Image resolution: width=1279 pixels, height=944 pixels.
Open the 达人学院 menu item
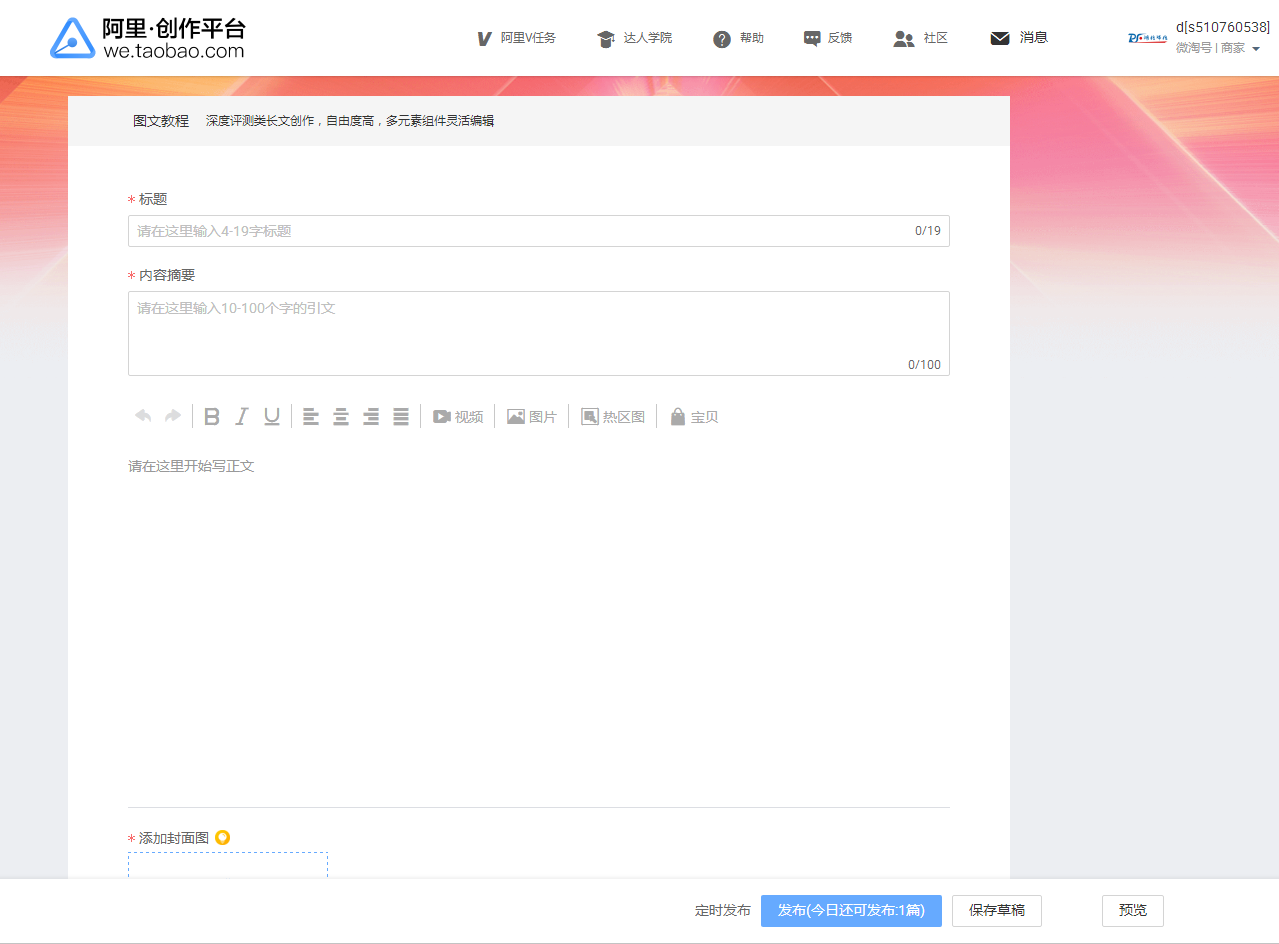634,38
